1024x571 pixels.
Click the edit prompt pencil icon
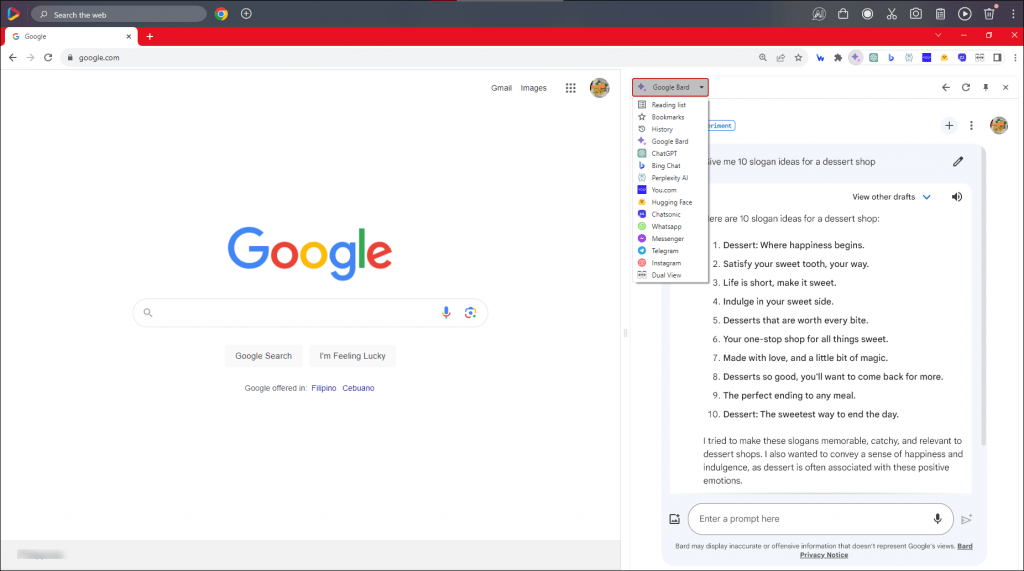coord(958,161)
